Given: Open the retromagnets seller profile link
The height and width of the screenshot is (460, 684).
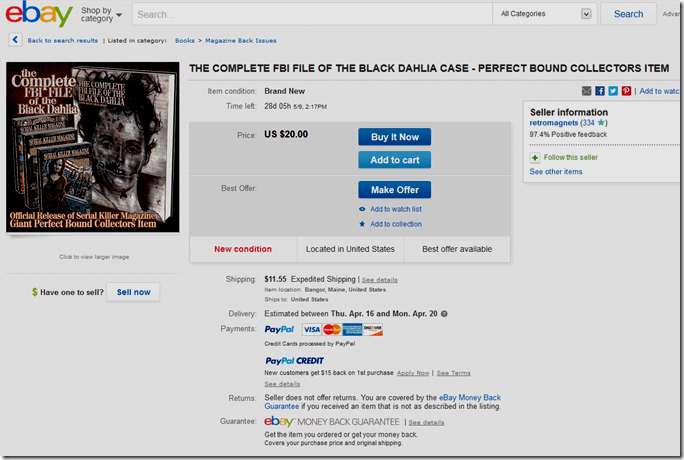Looking at the screenshot, I should (x=554, y=123).
